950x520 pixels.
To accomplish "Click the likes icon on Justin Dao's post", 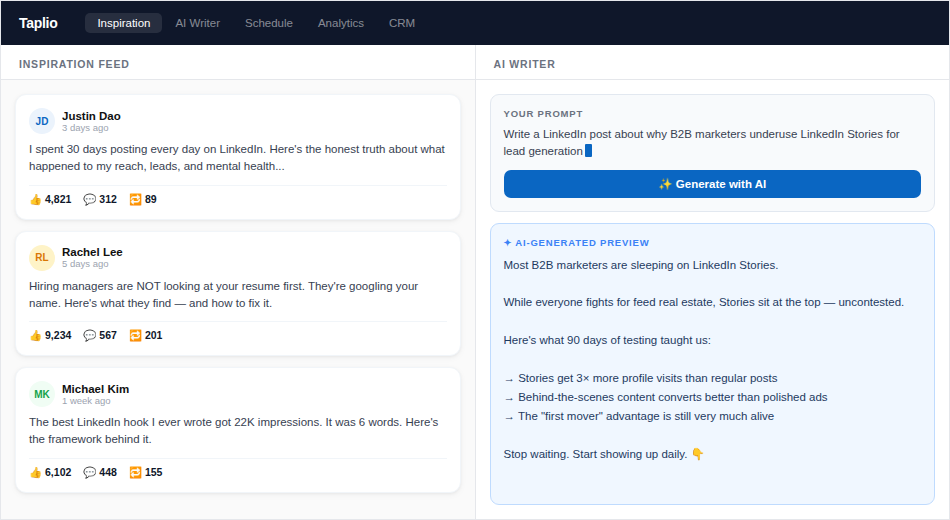I will point(35,199).
